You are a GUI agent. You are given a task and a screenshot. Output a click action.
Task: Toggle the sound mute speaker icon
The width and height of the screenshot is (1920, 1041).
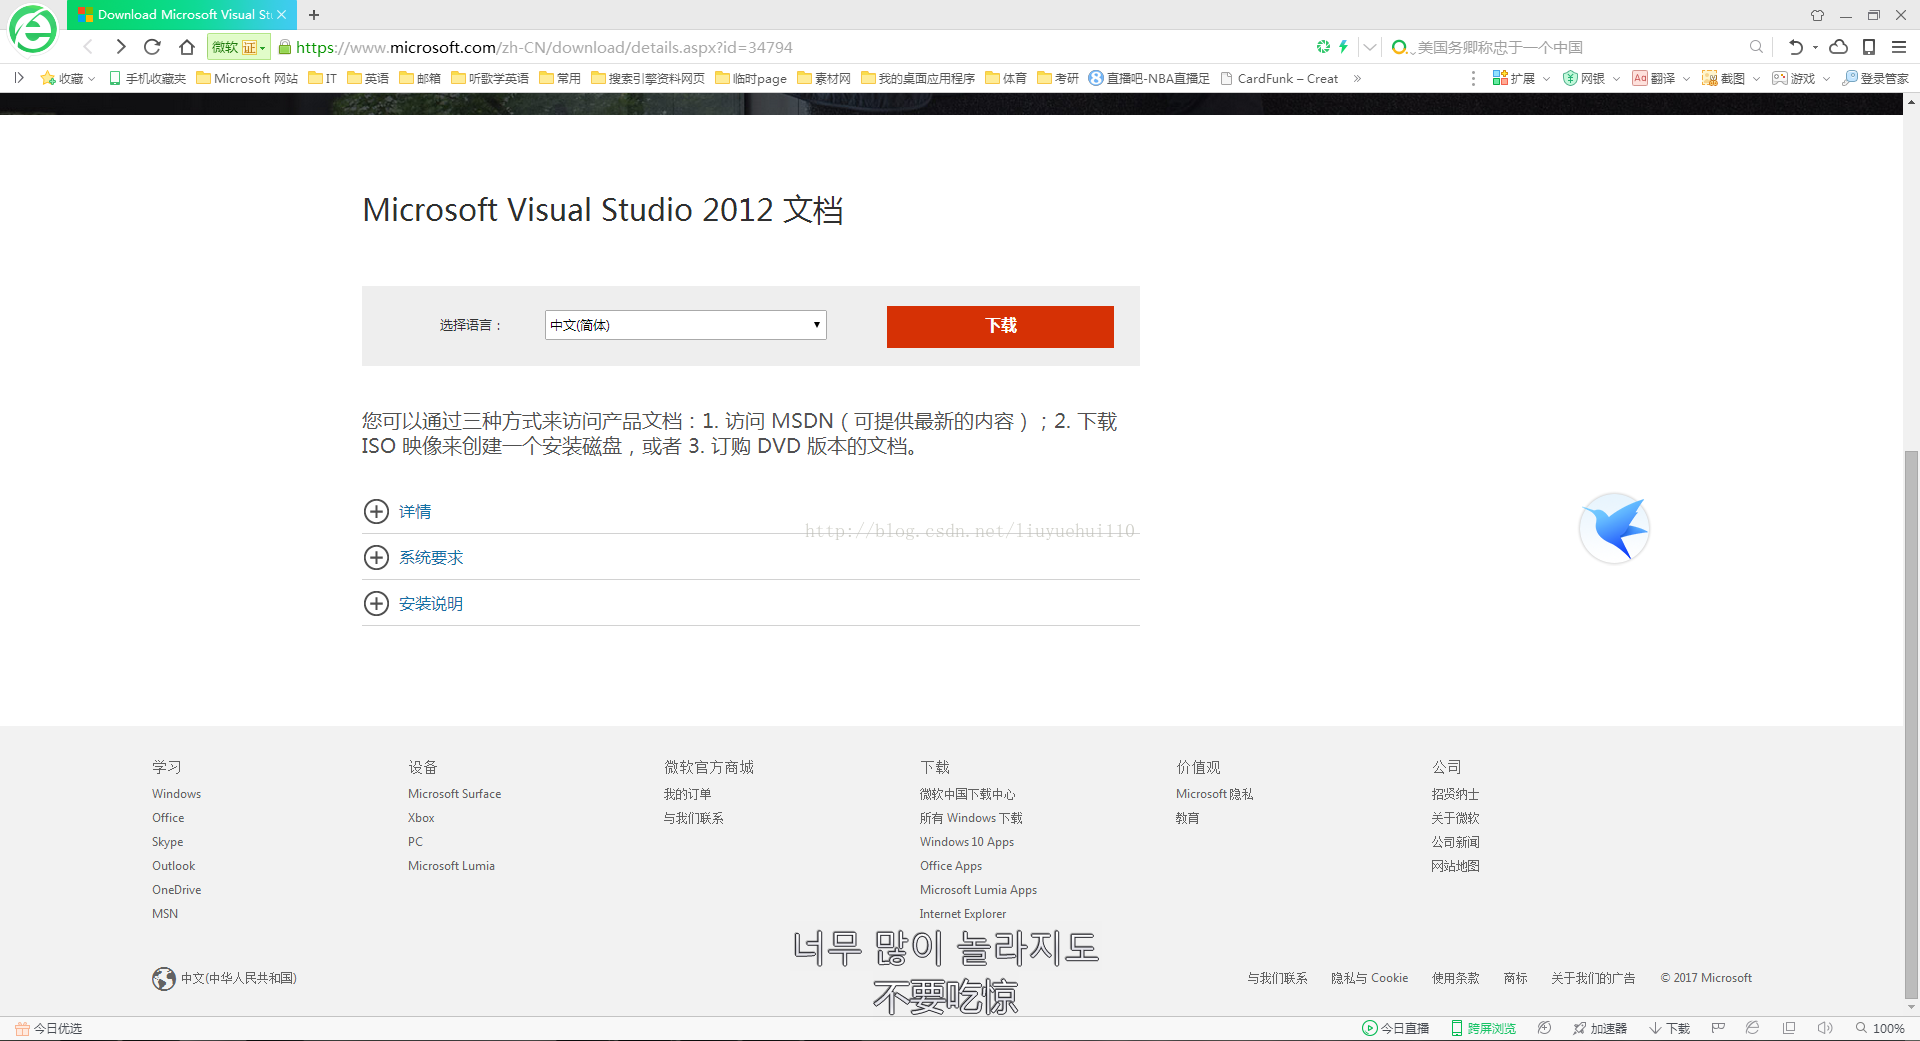pyautogui.click(x=1825, y=1028)
